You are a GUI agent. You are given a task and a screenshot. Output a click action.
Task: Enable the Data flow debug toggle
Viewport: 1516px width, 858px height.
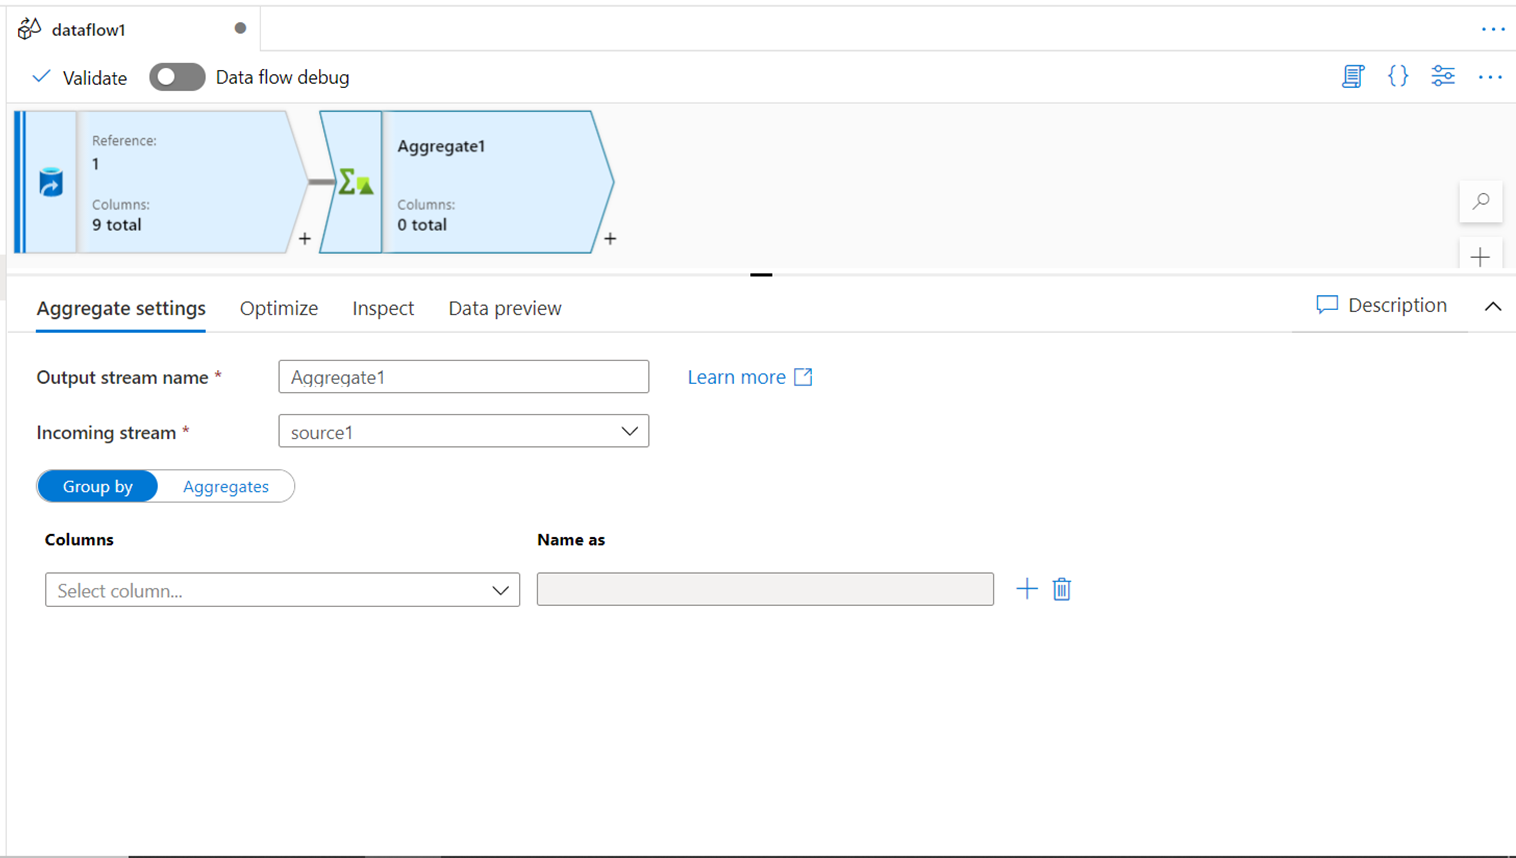point(177,77)
